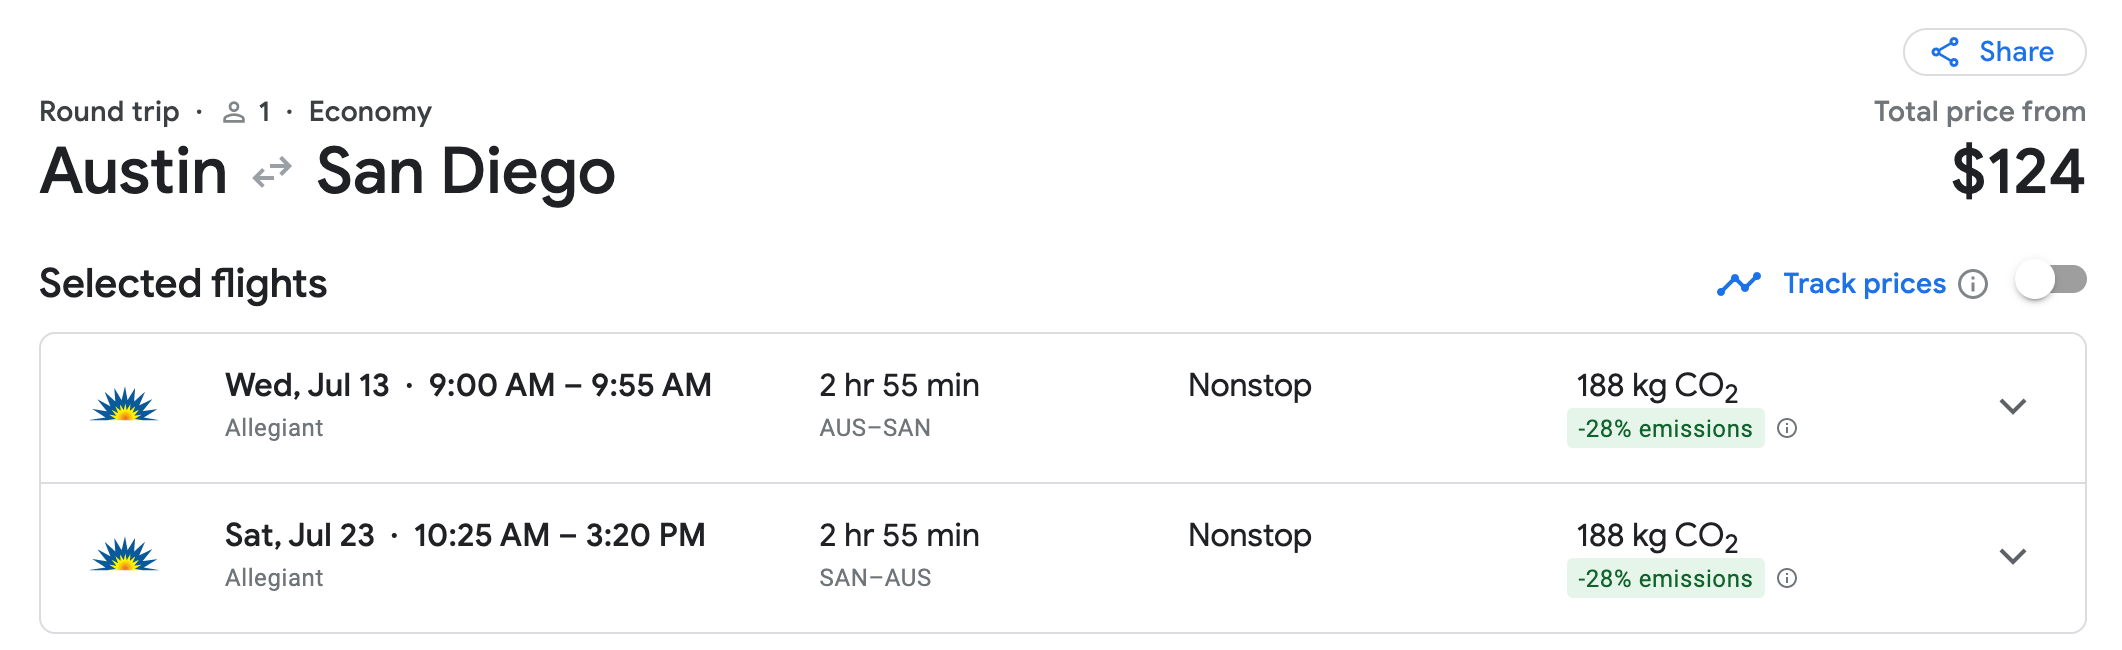2122x650 pixels.
Task: Click the Austin origin heading
Action: (134, 172)
